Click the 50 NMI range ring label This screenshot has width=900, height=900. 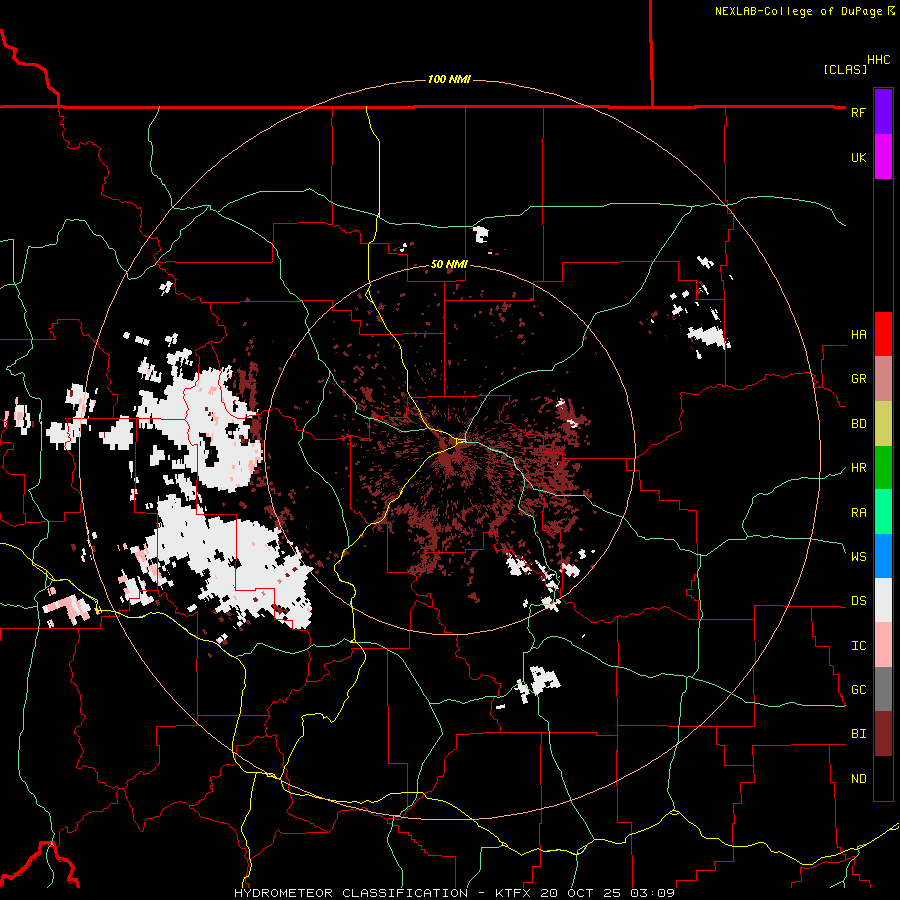[x=449, y=264]
